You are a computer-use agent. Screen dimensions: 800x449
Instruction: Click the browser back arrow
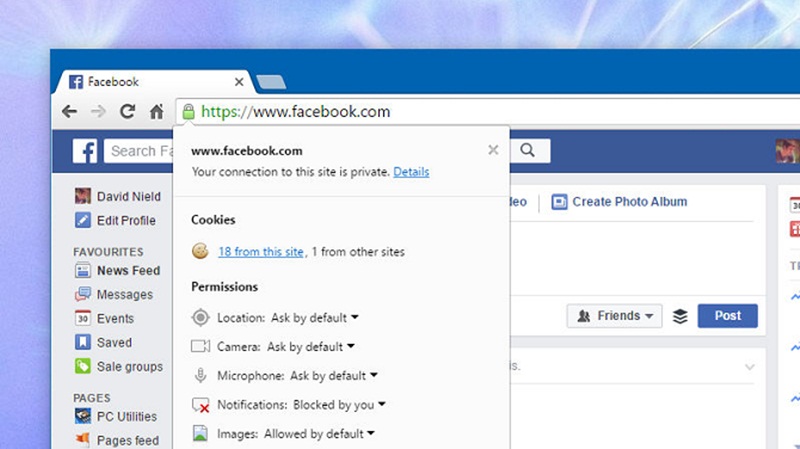(x=69, y=111)
